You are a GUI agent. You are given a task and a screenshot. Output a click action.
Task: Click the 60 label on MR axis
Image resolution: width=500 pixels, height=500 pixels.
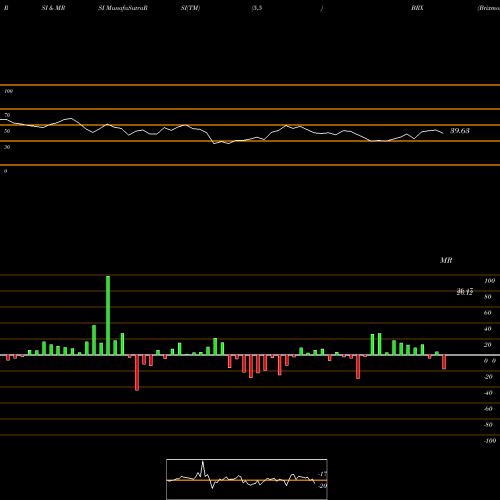pyautogui.click(x=488, y=313)
